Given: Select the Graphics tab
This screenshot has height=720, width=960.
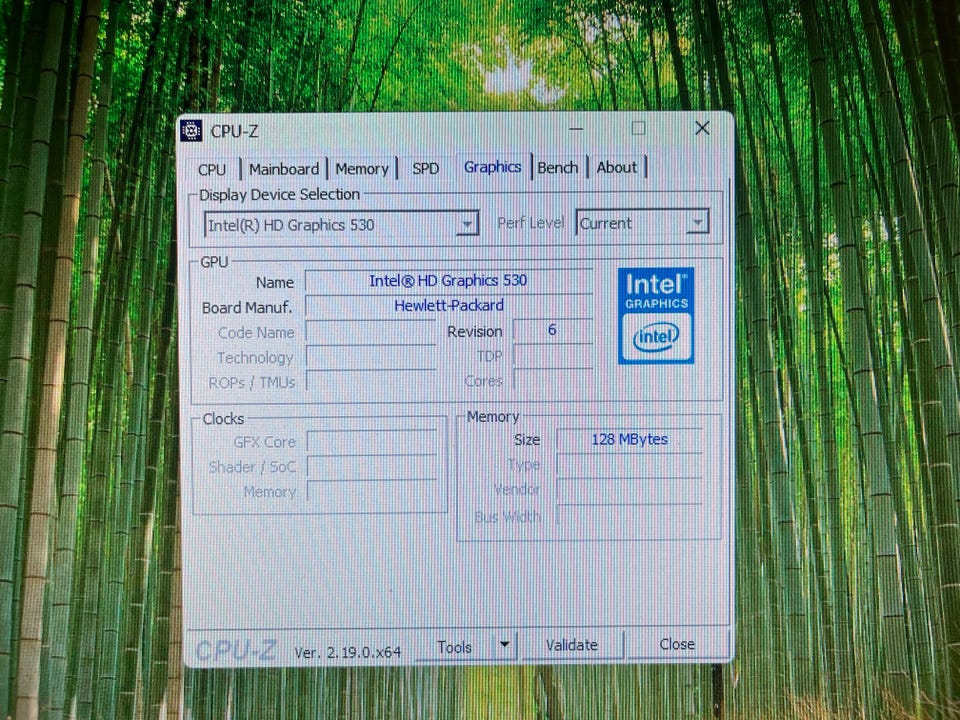Looking at the screenshot, I should tap(492, 167).
